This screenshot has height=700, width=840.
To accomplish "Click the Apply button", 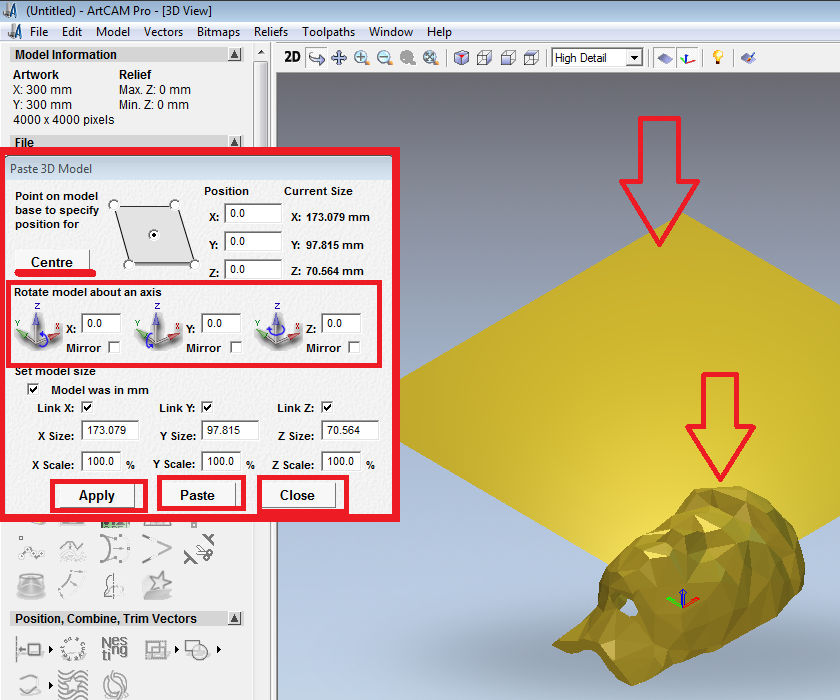I will coord(96,495).
